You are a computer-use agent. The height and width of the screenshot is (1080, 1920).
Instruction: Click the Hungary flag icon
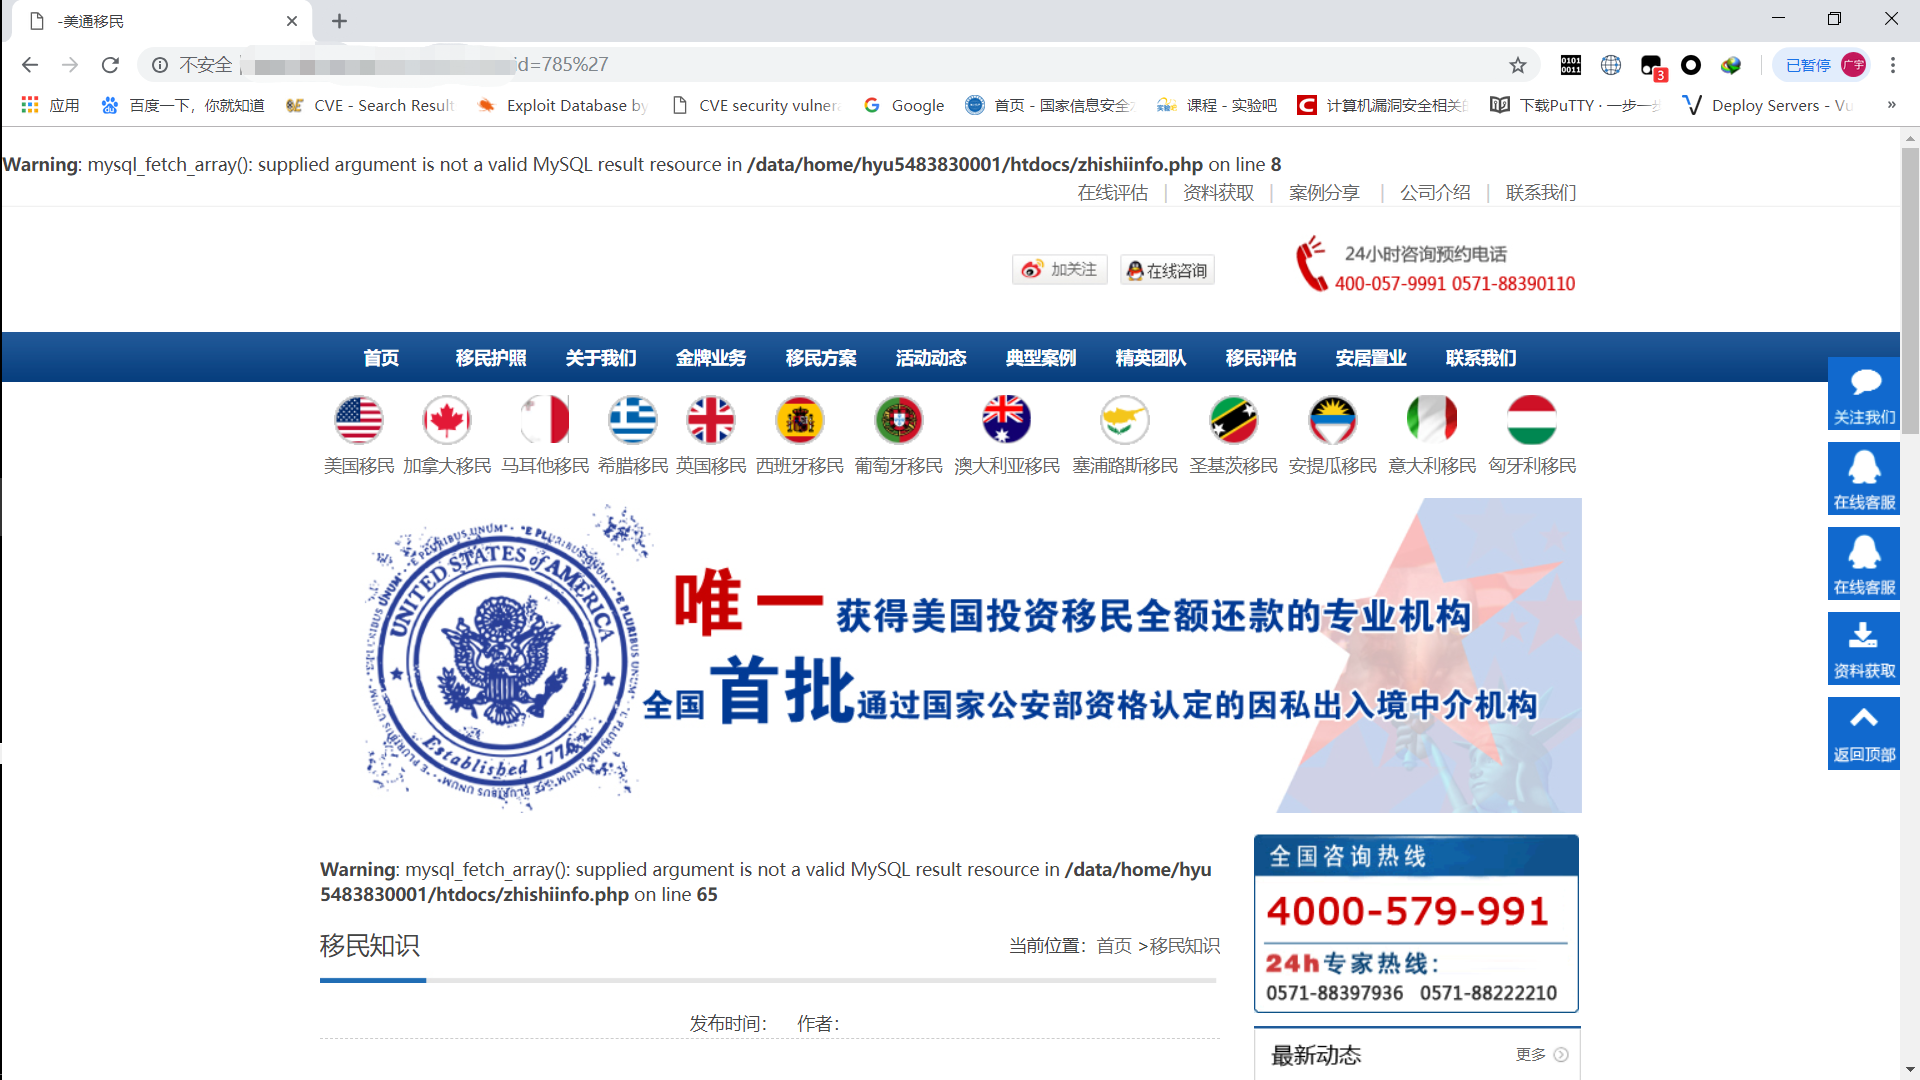(1532, 420)
